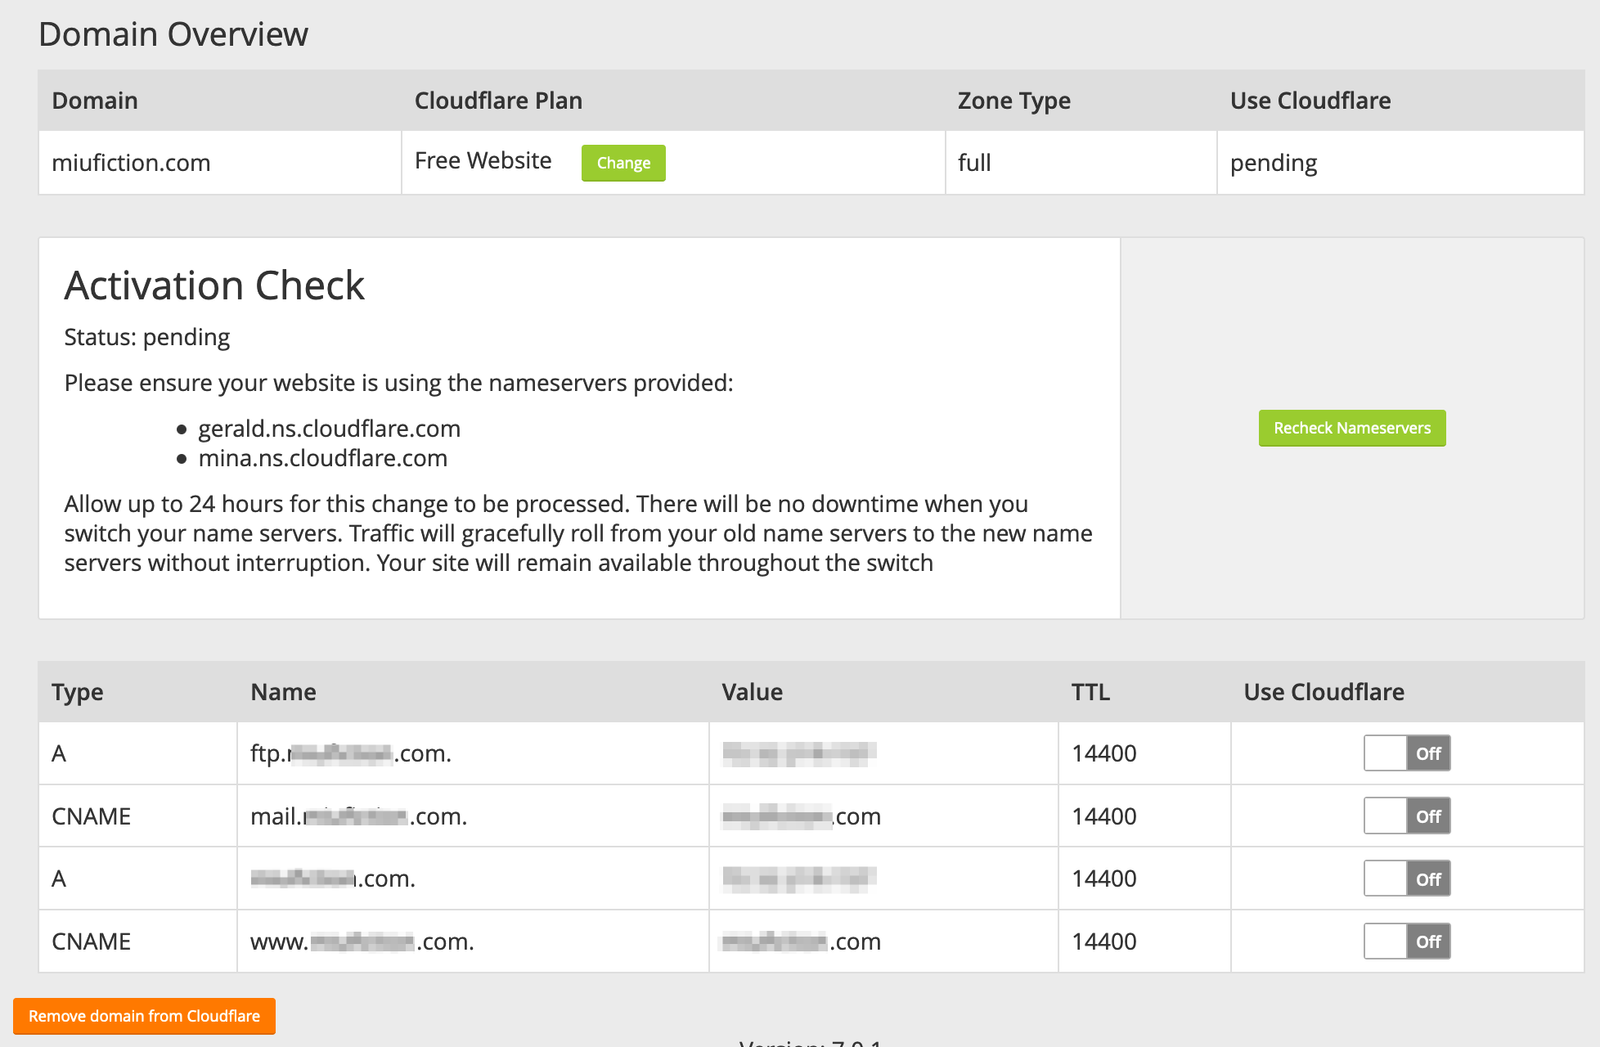Turn on Cloudflare for the www CNAME record
This screenshot has width=1600, height=1047.
(1406, 941)
